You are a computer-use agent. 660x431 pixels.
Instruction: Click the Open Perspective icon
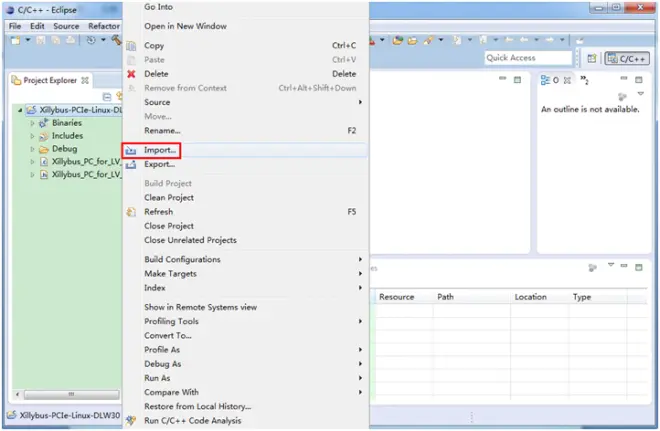(x=592, y=59)
